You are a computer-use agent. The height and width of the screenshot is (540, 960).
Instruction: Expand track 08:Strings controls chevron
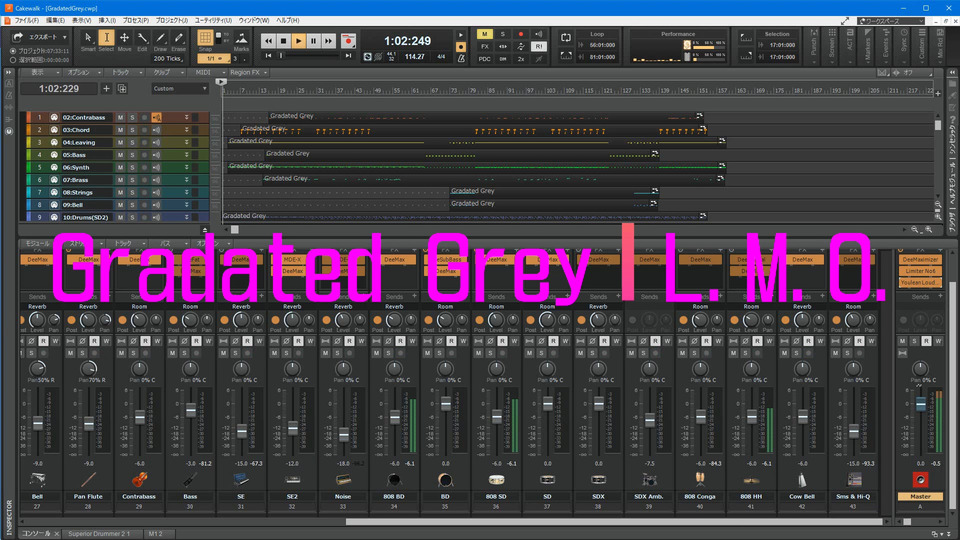click(x=187, y=192)
